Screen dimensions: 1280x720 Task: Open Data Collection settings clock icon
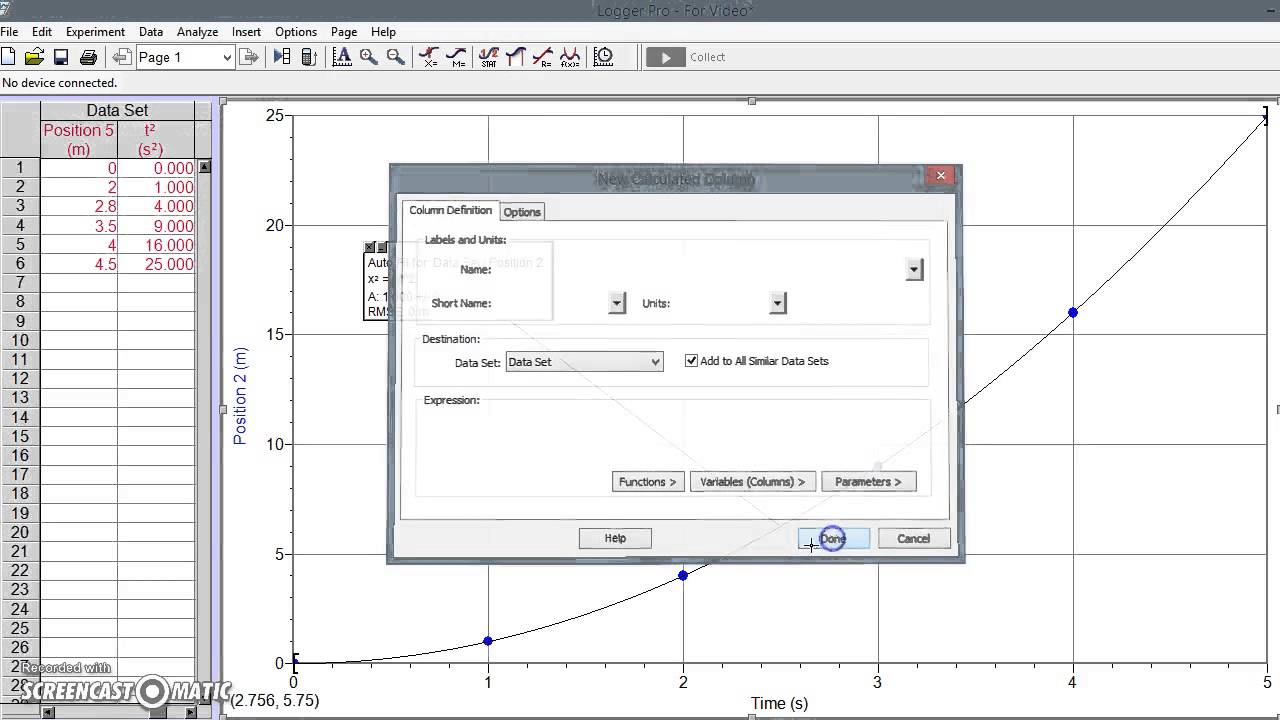click(603, 57)
